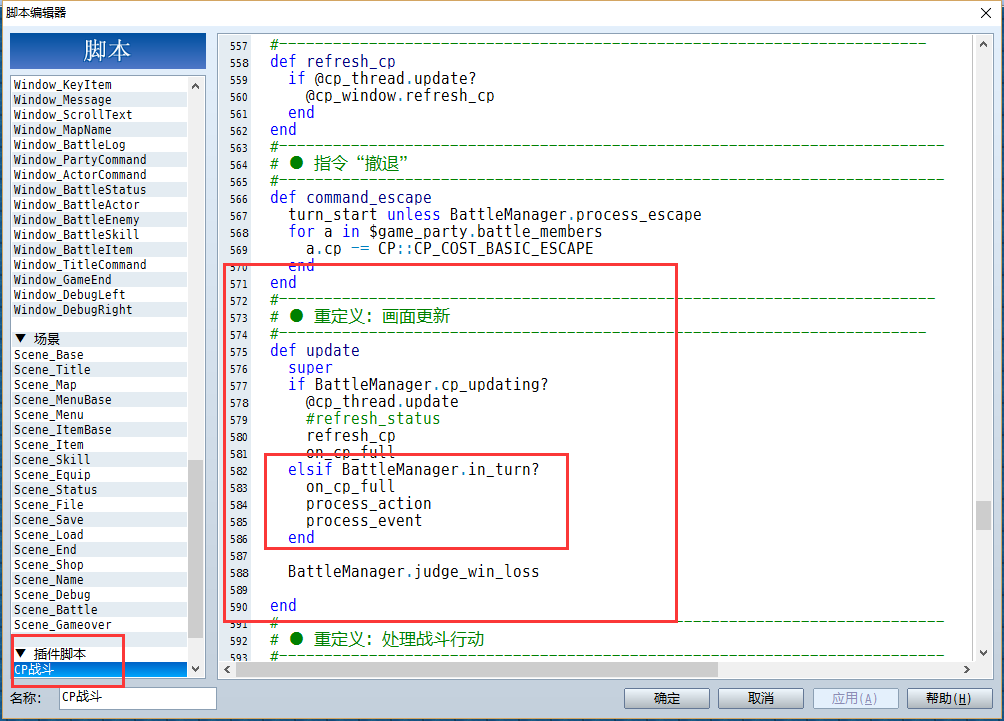Close the 脚本编辑器 window
Viewport: 1004px width, 721px height.
point(986,13)
